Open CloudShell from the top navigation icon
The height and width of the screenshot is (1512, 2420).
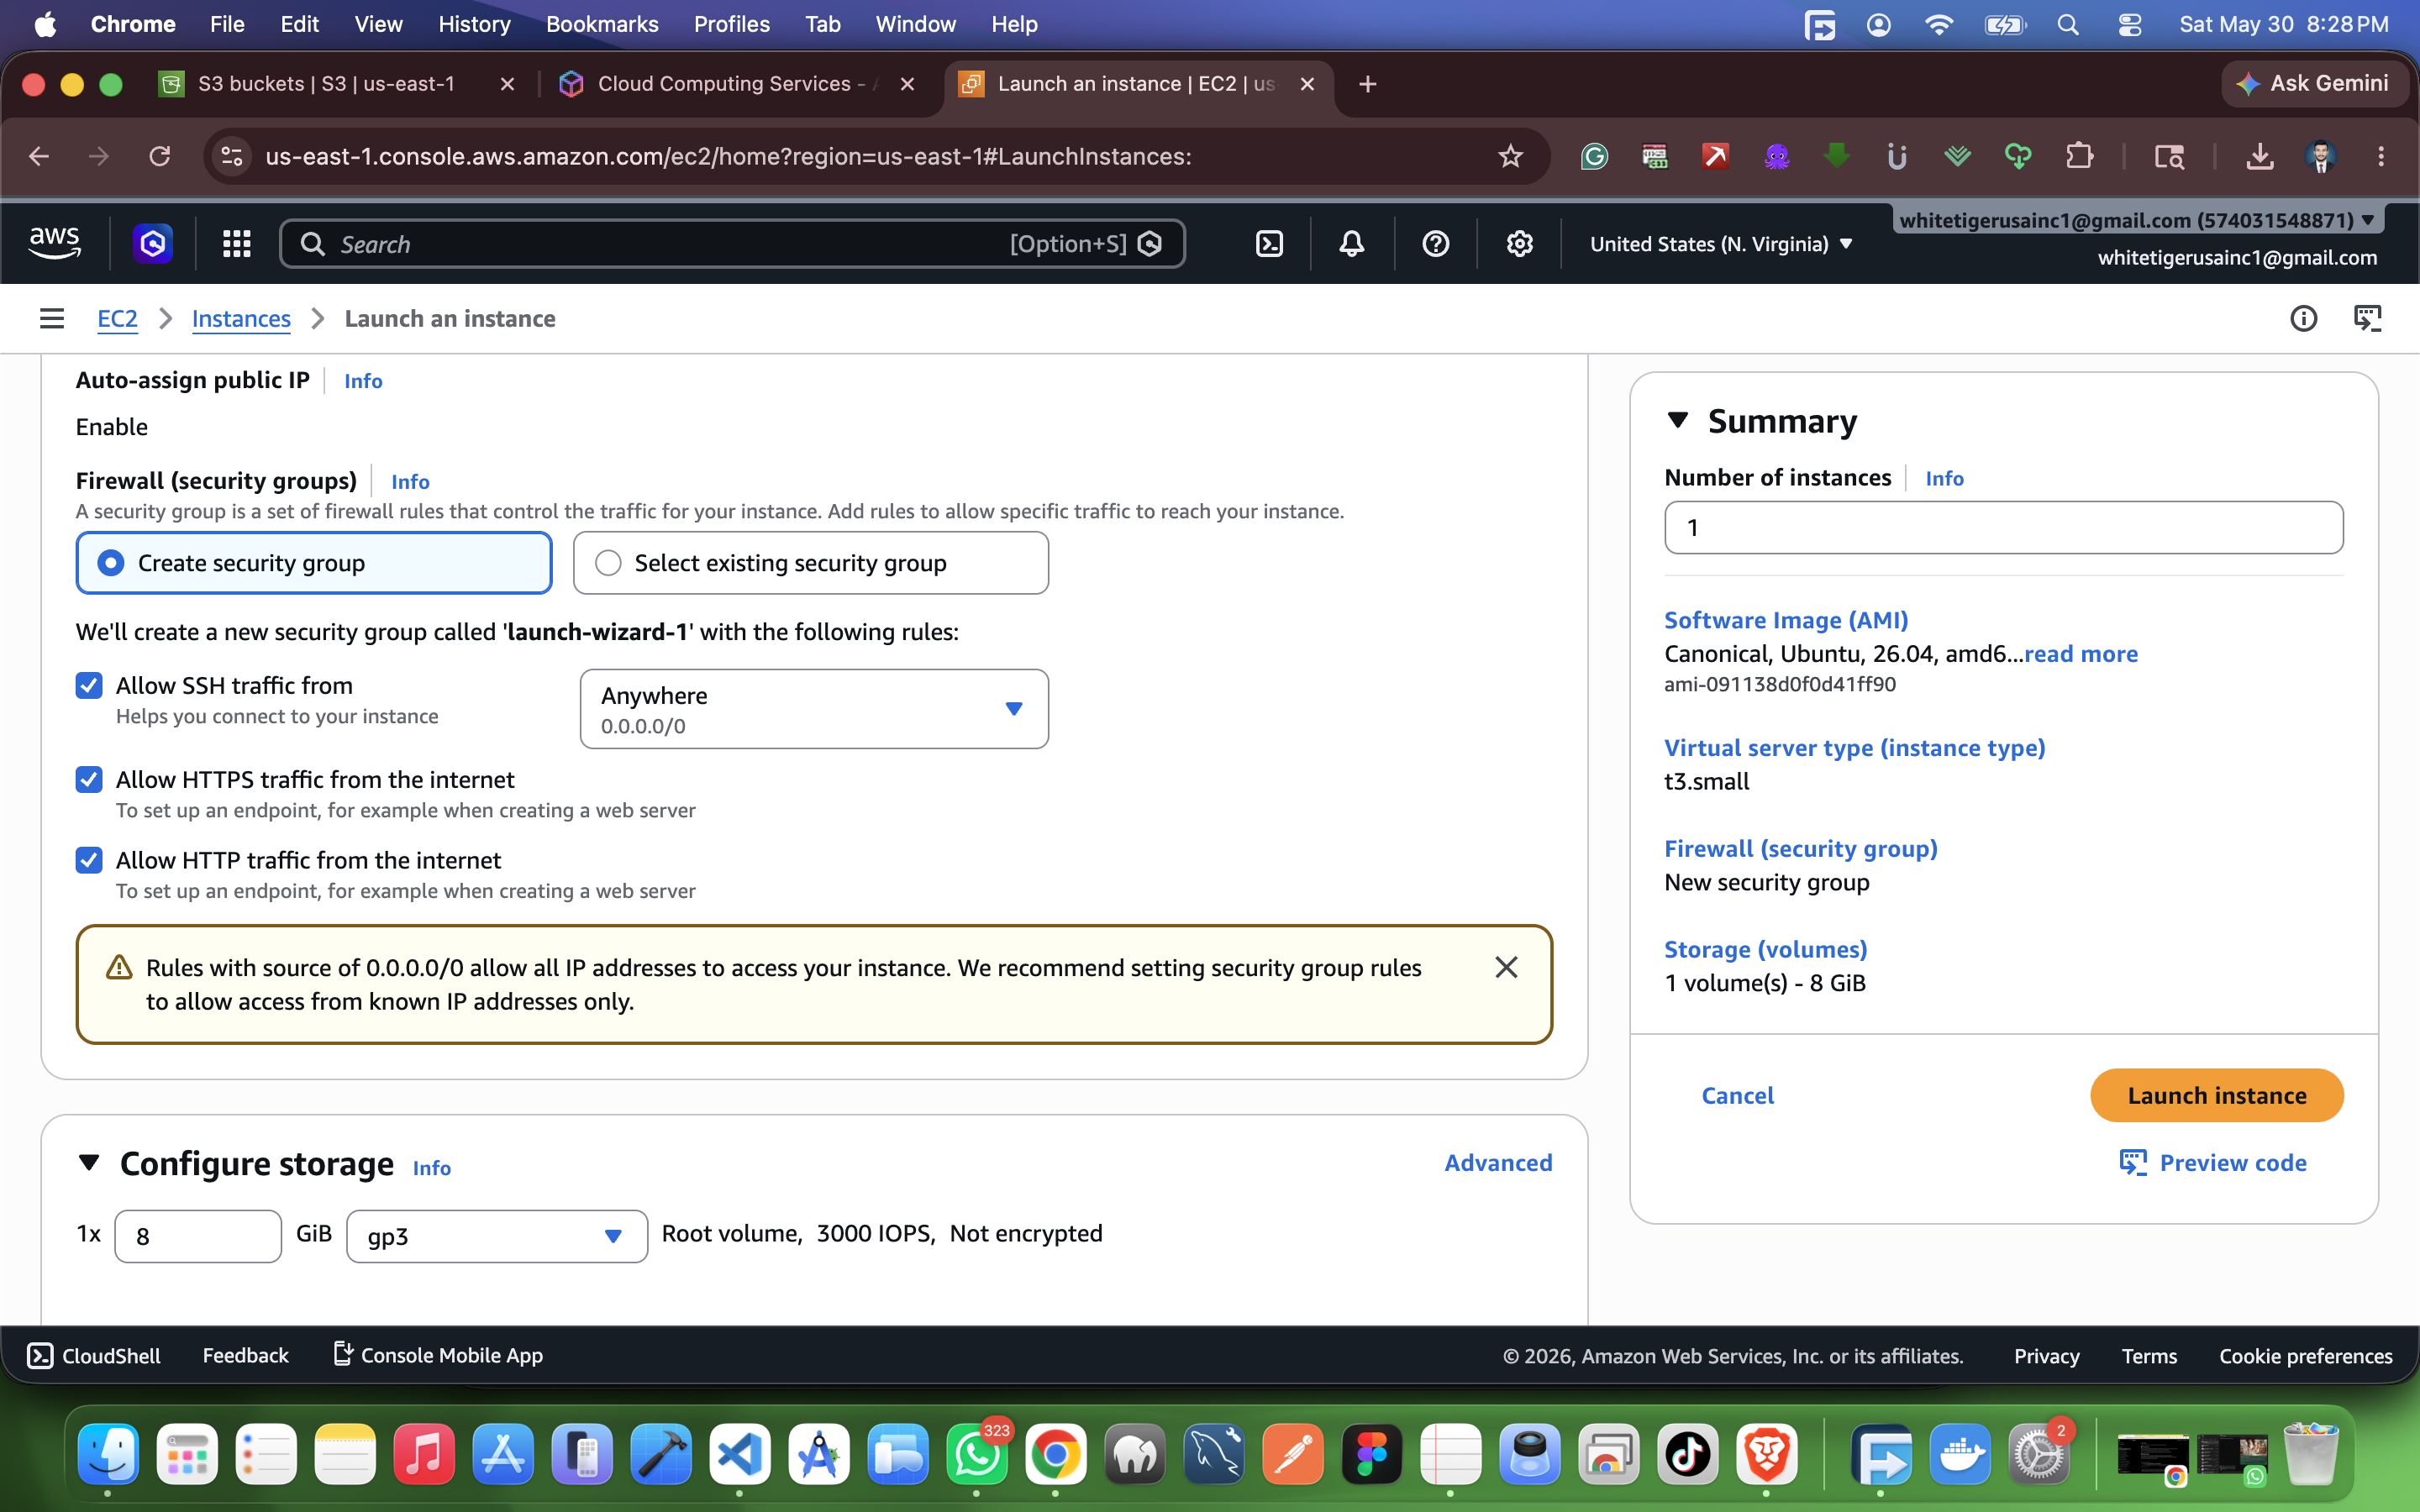1269,244
